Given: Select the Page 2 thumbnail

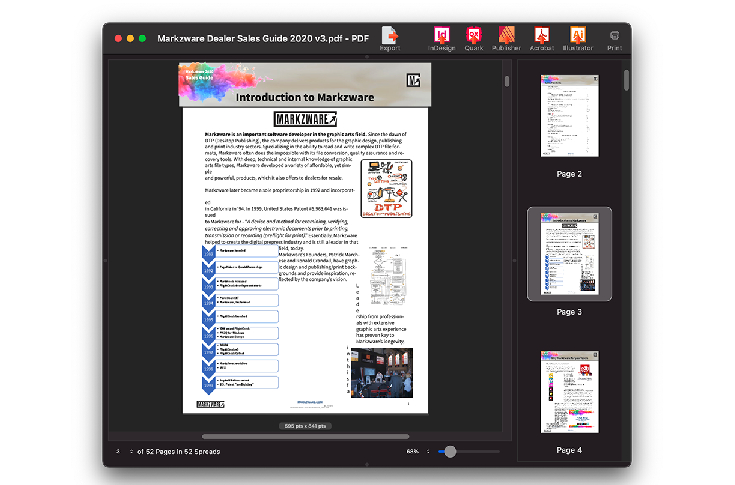Looking at the screenshot, I should (x=570, y=116).
